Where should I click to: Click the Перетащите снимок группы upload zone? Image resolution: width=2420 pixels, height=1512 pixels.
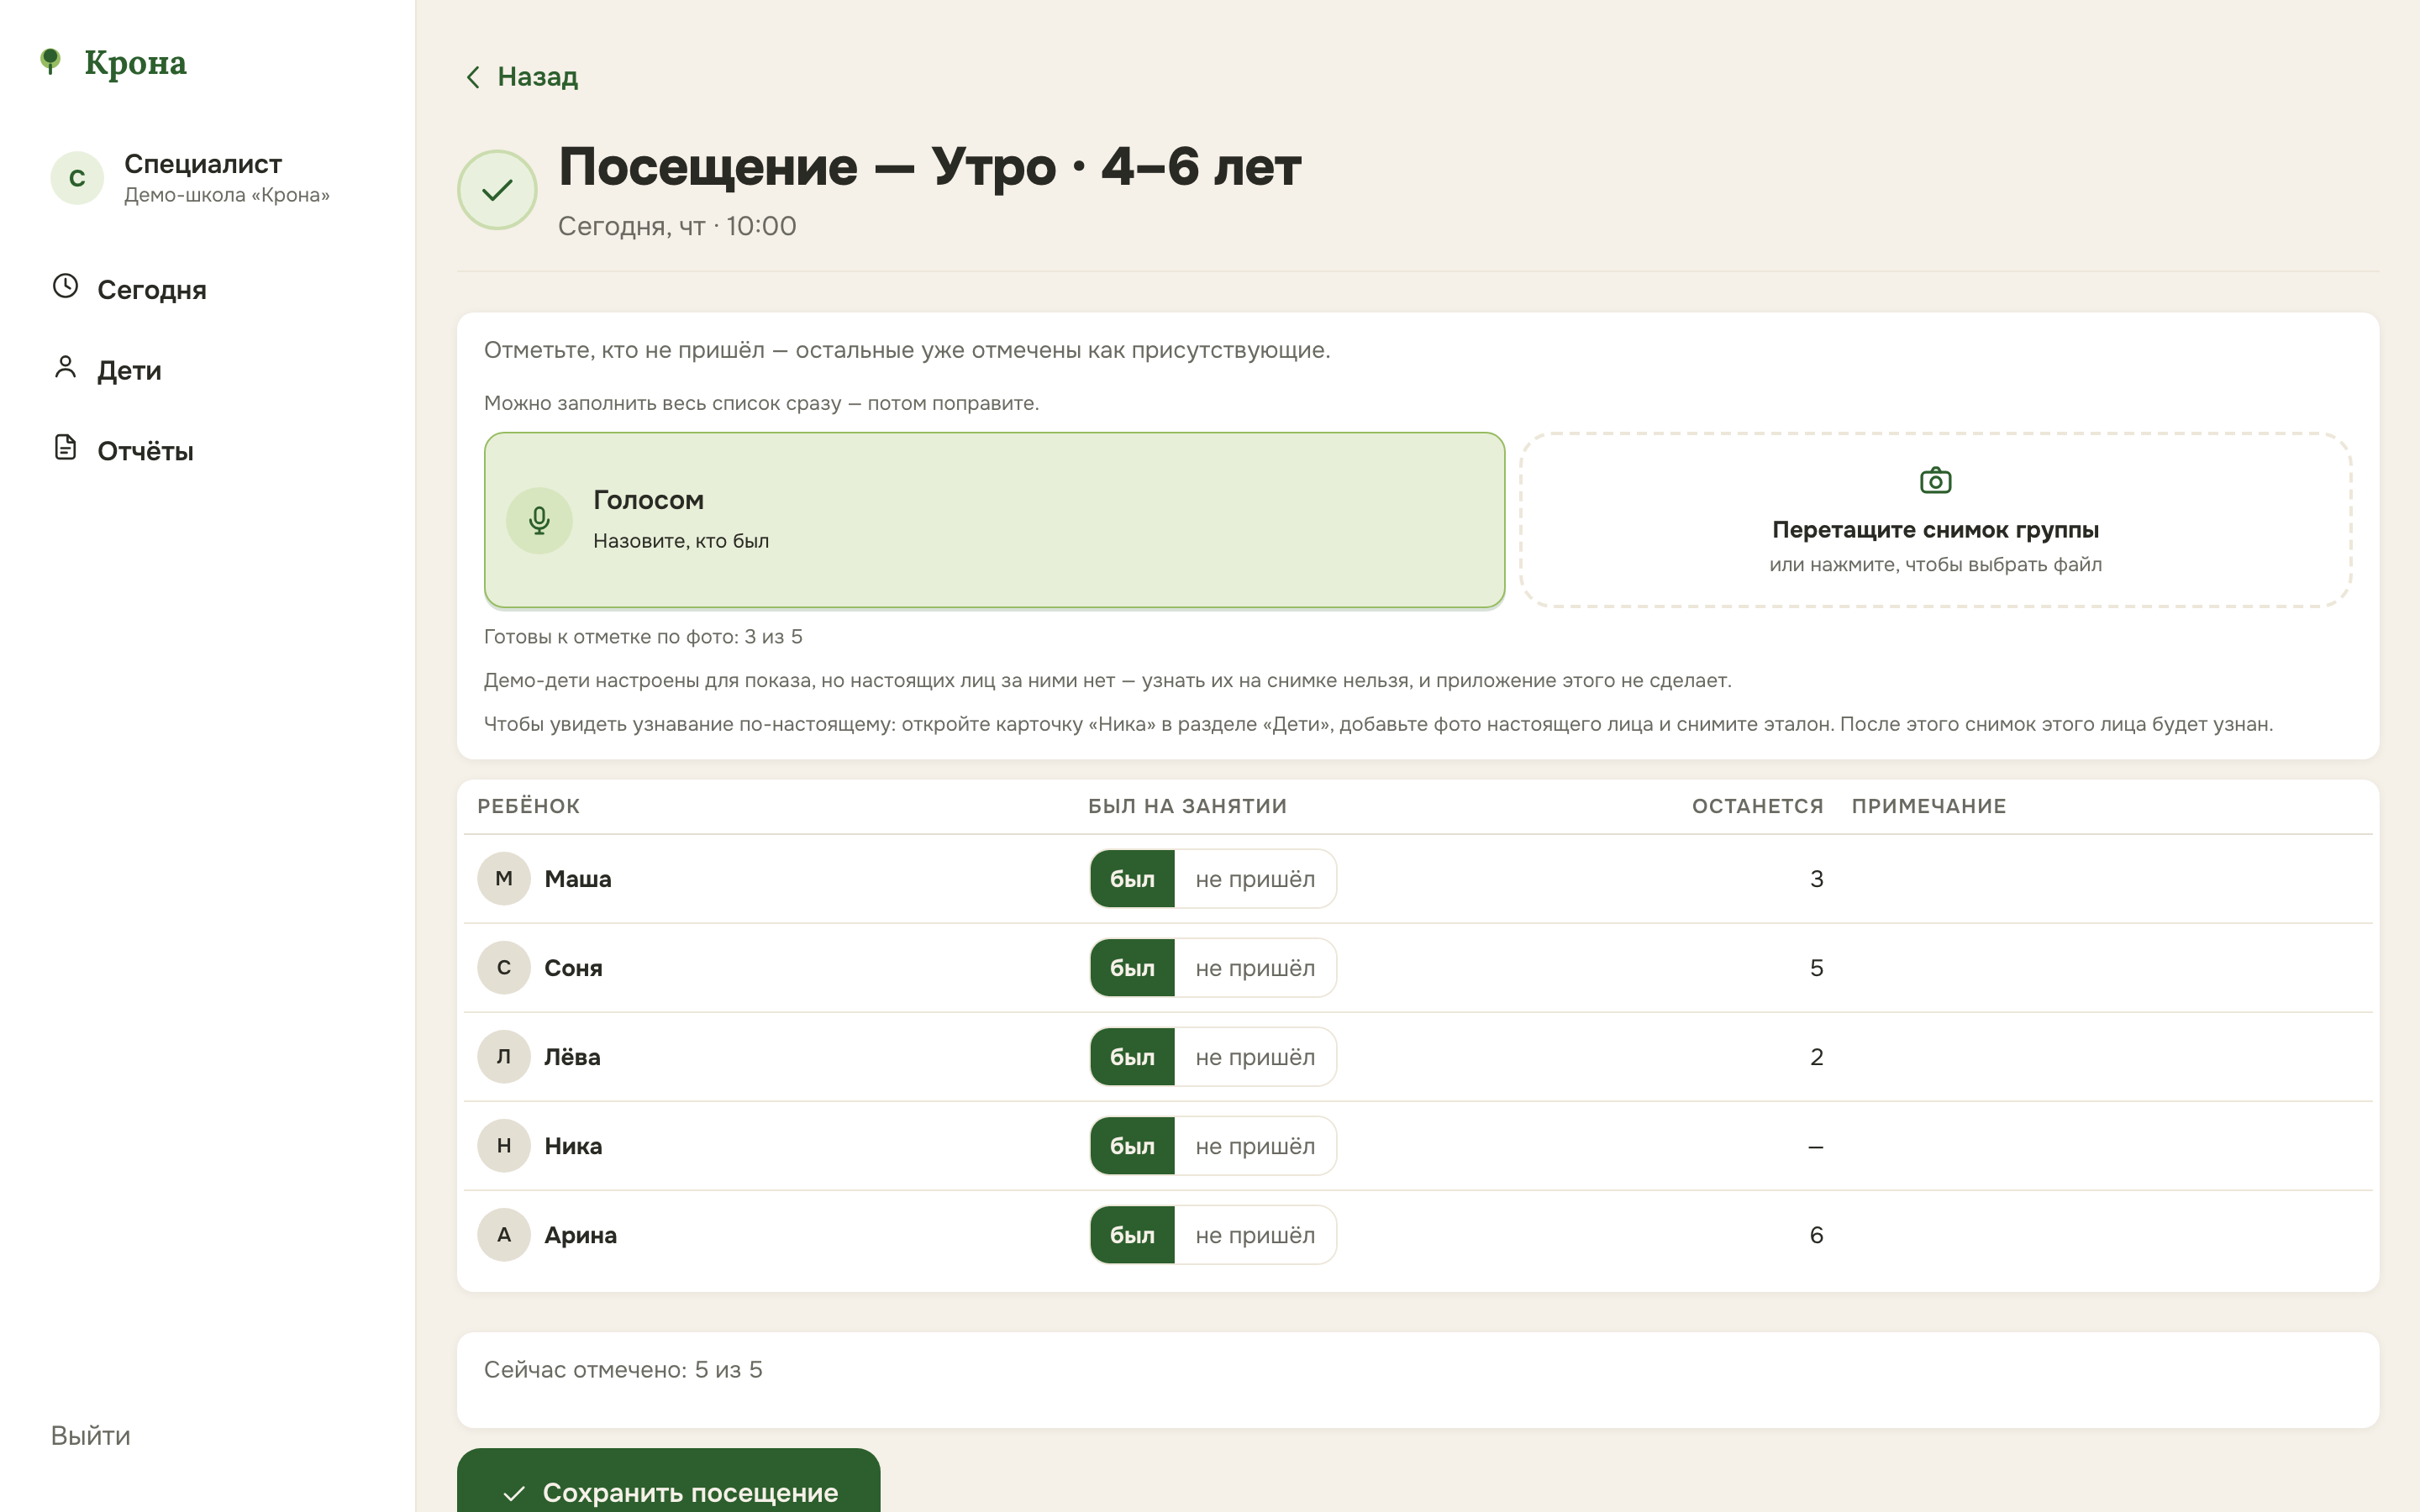(1935, 520)
